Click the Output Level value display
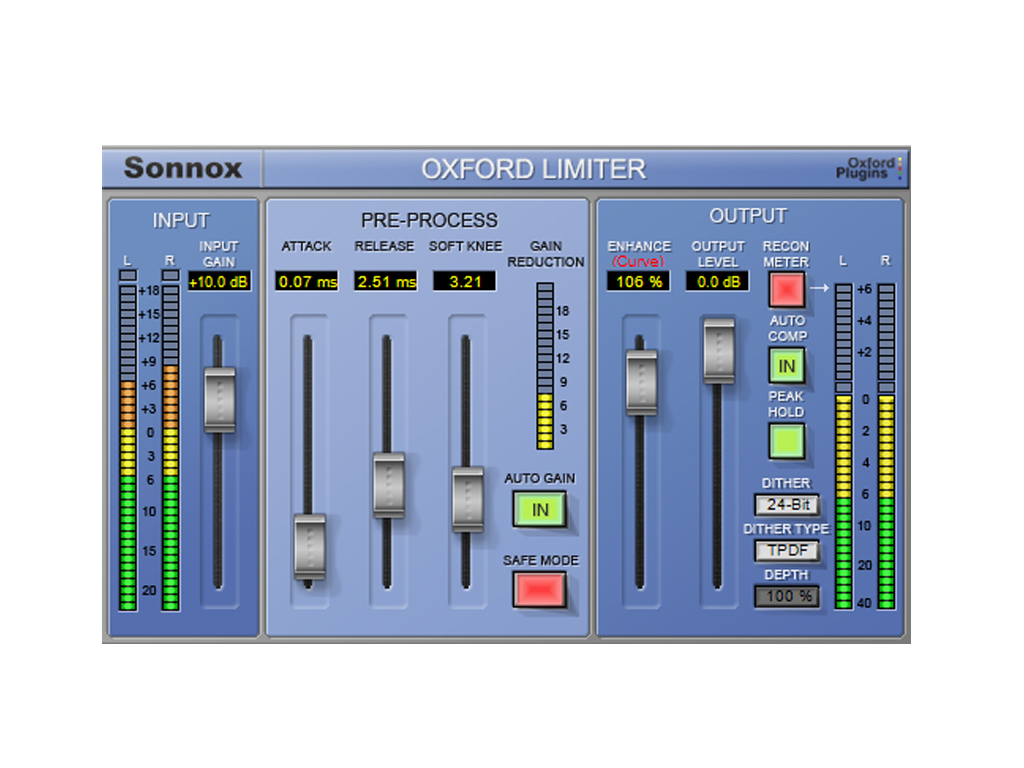 [x=717, y=282]
